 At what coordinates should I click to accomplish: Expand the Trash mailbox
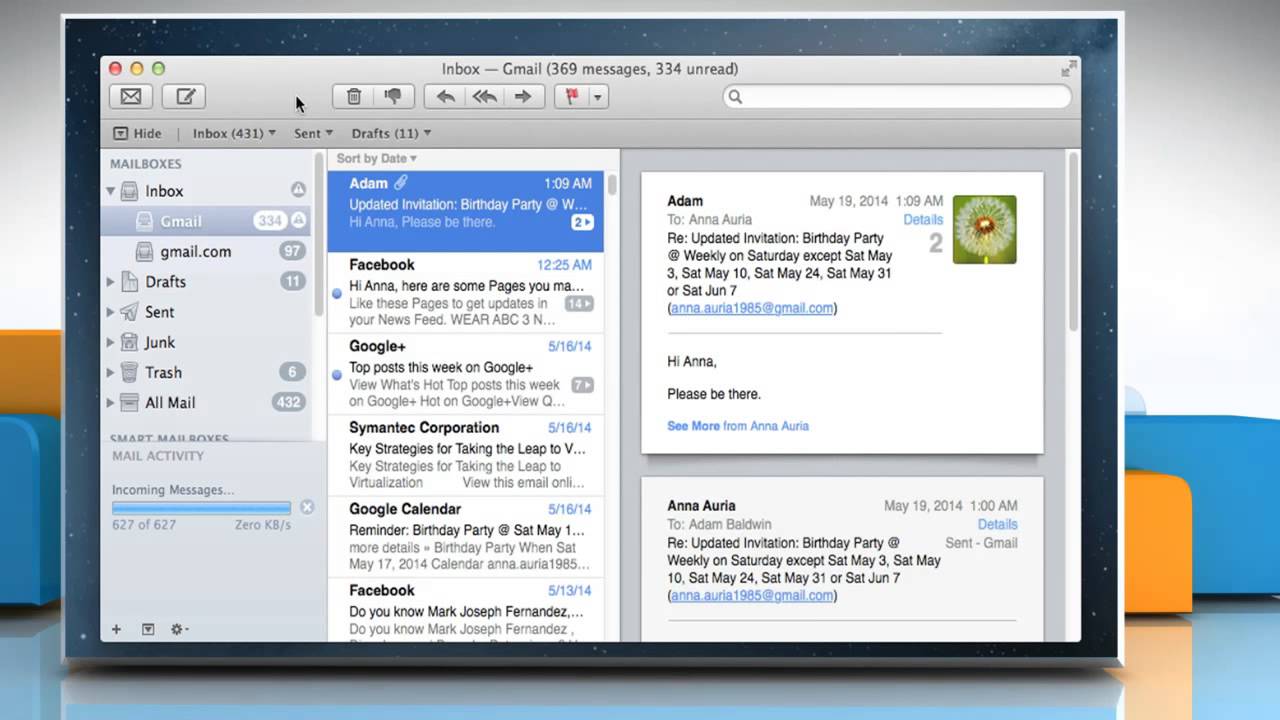[x=111, y=372]
